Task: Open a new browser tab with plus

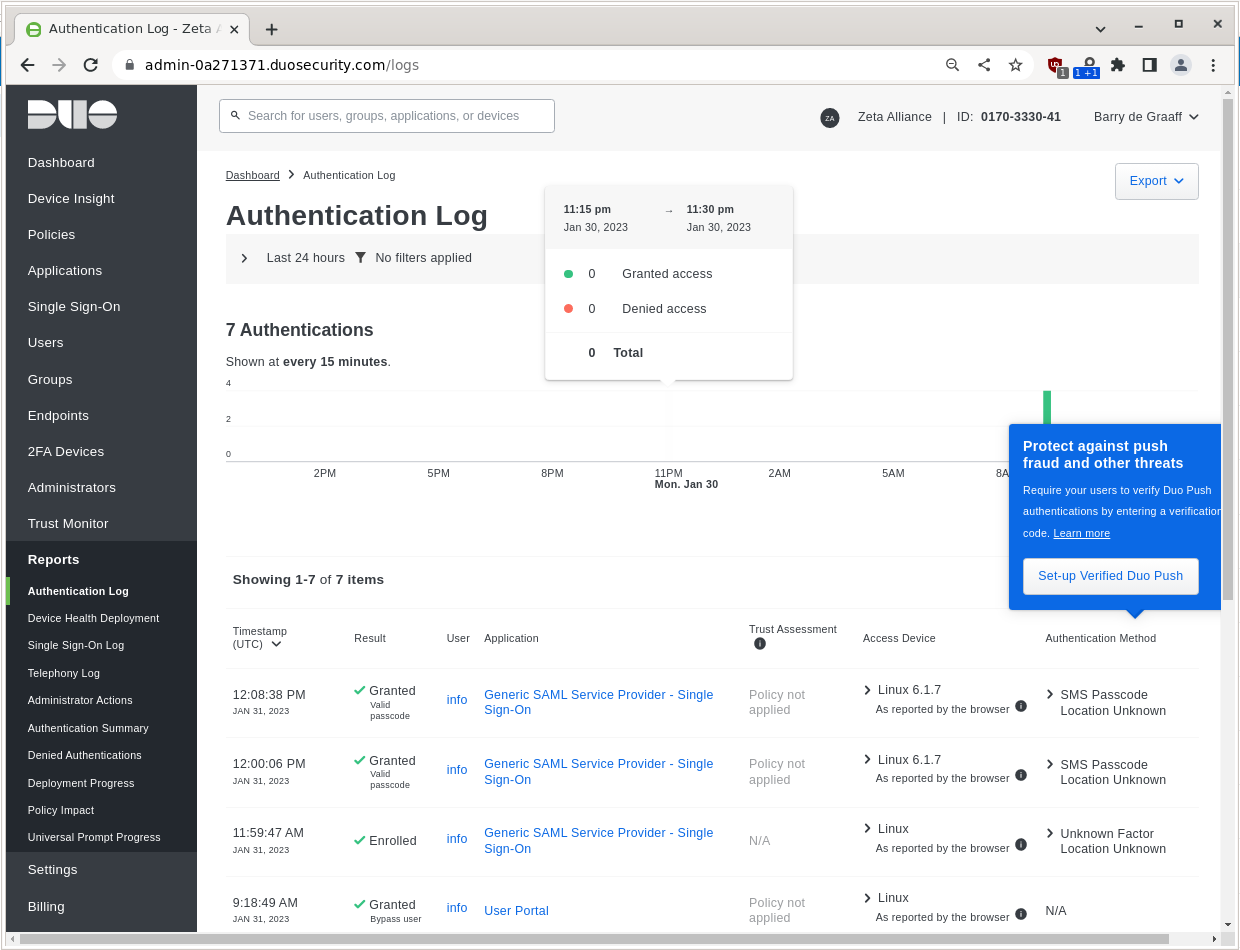Action: pyautogui.click(x=271, y=30)
